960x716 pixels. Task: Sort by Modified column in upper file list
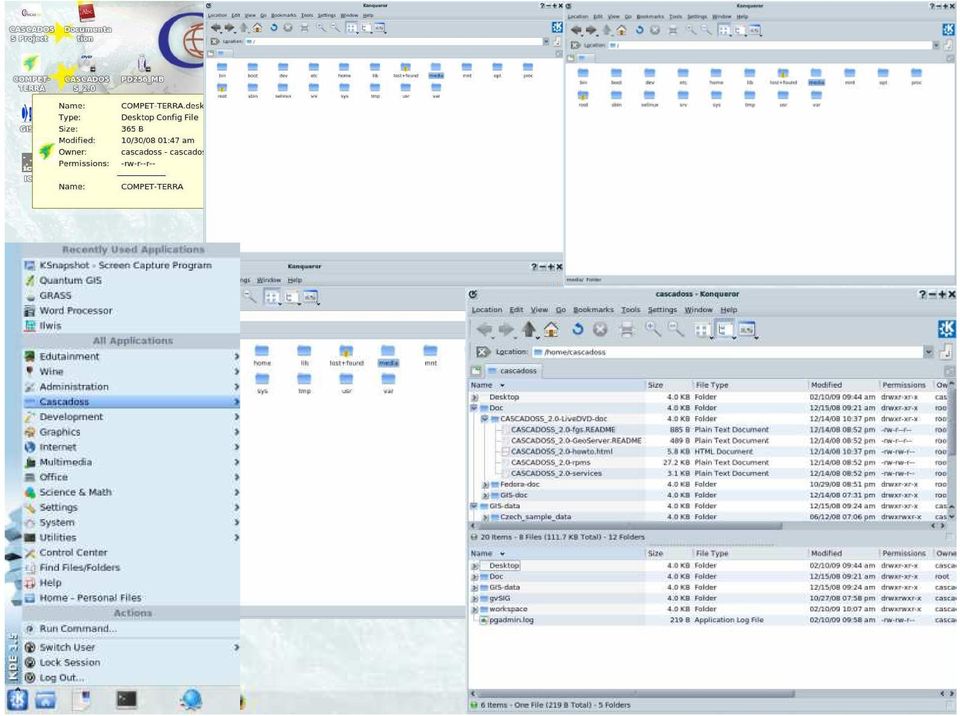843,385
